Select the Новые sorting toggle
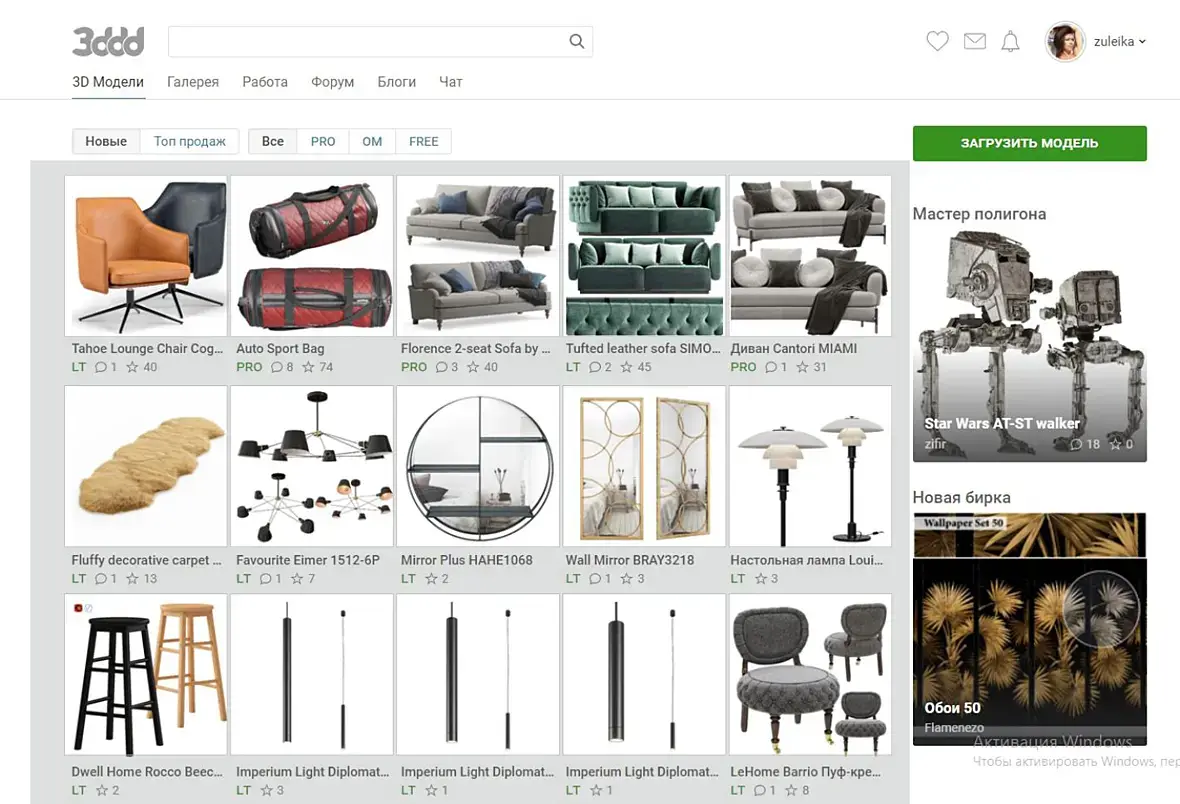This screenshot has height=804, width=1180. click(106, 142)
